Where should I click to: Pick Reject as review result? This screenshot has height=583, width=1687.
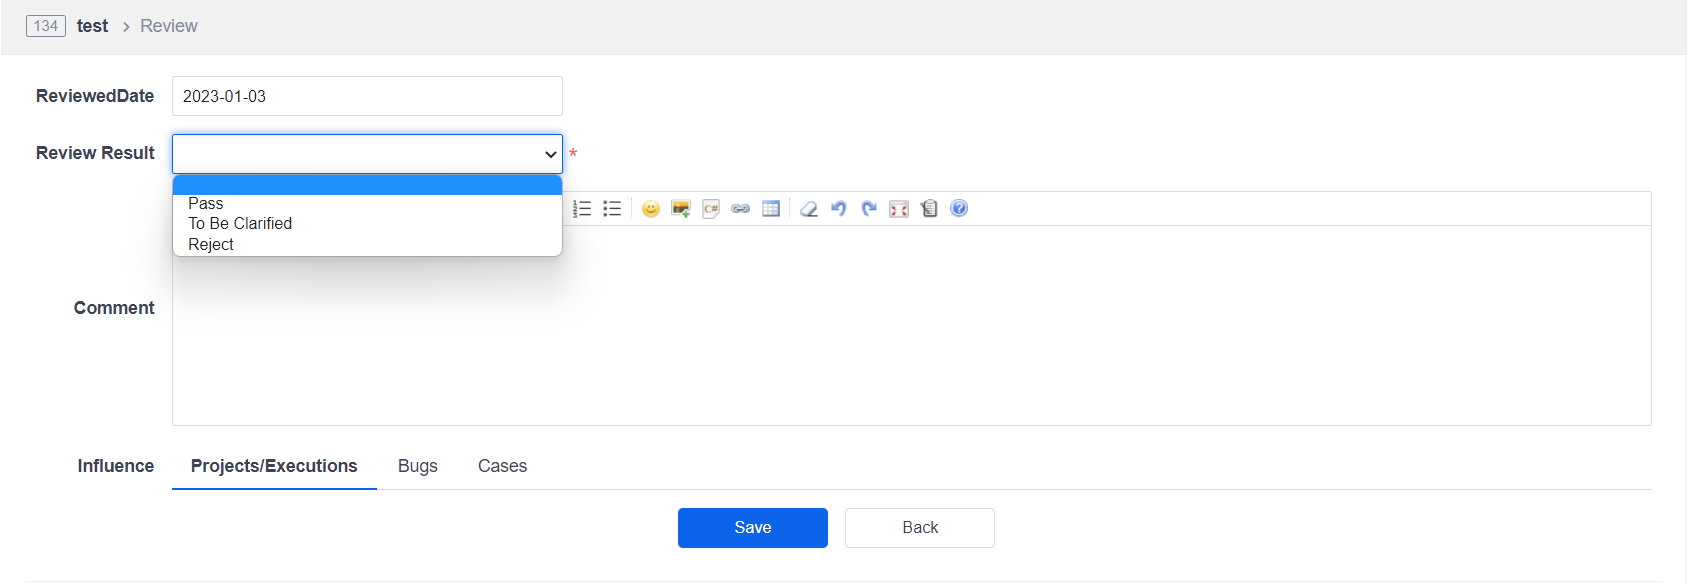(211, 245)
